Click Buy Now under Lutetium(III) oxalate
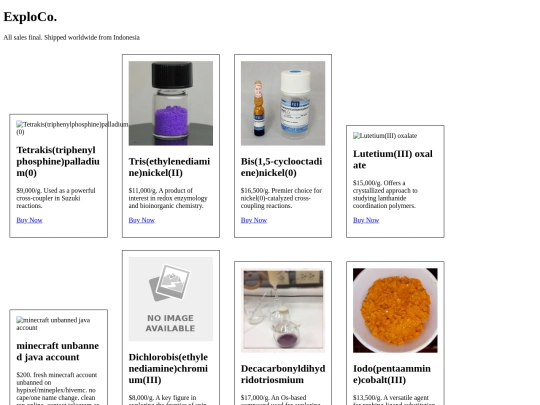This screenshot has height=405, width=540. pos(366,220)
